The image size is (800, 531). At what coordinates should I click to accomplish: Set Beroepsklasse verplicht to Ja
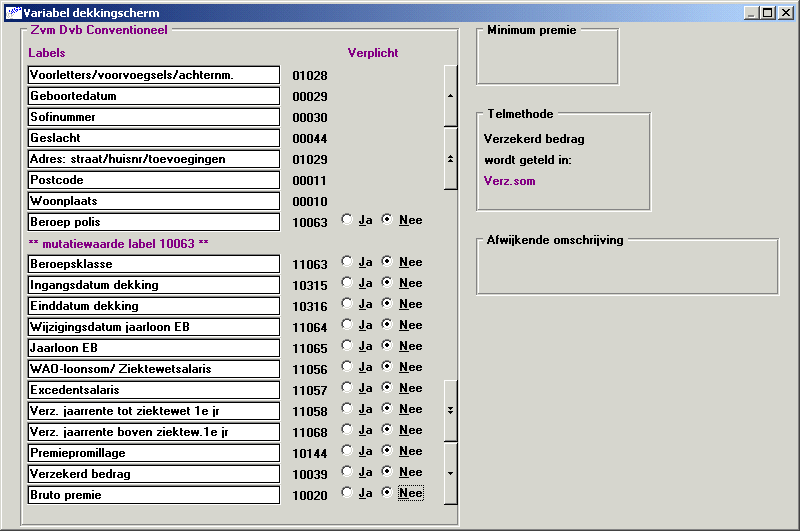[x=347, y=262]
